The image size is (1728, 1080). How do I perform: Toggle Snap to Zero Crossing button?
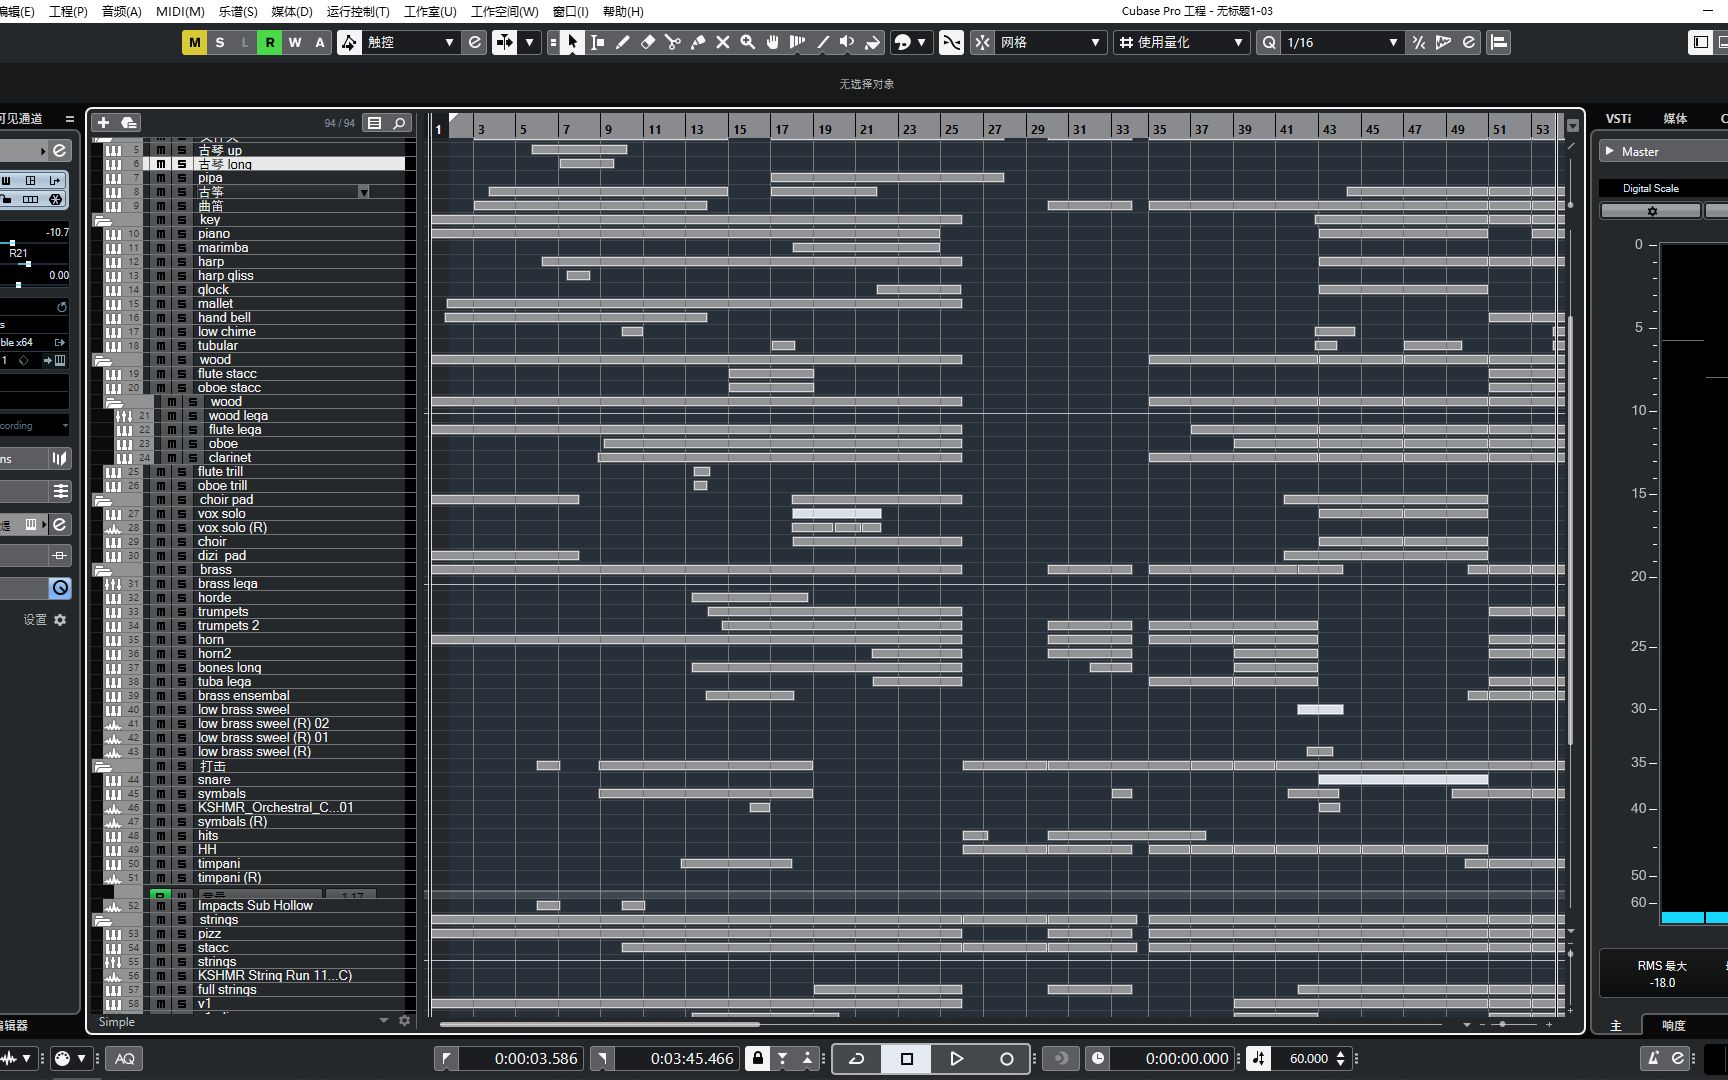[x=951, y=42]
